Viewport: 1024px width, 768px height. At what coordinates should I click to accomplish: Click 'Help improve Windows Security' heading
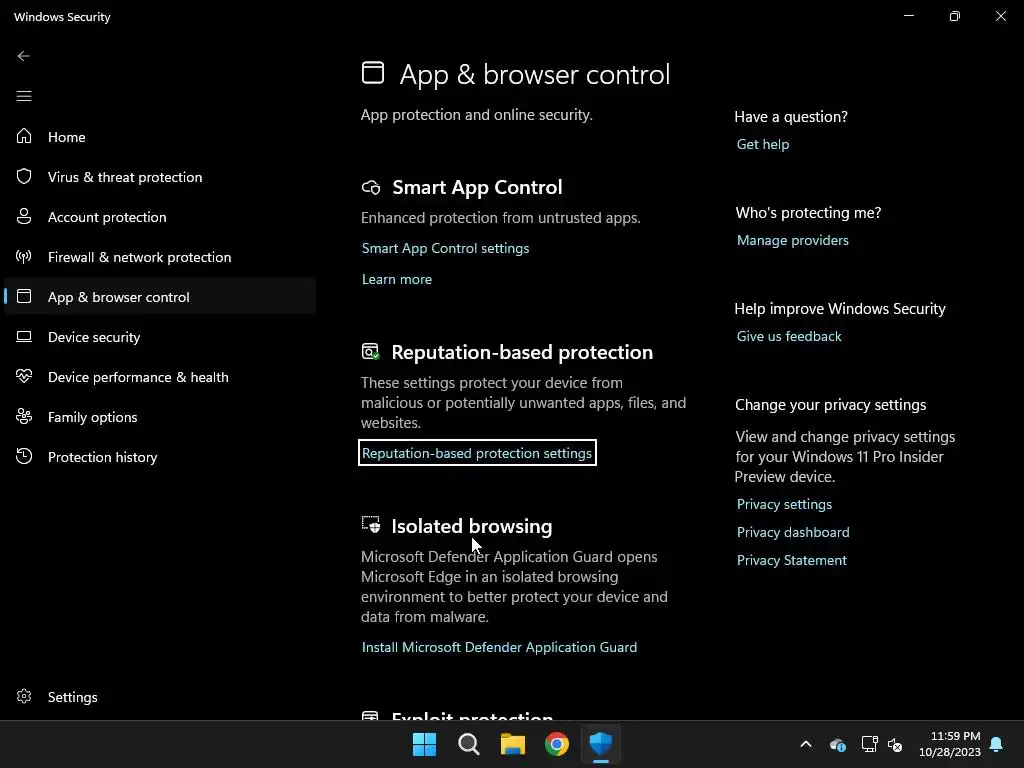tap(840, 309)
